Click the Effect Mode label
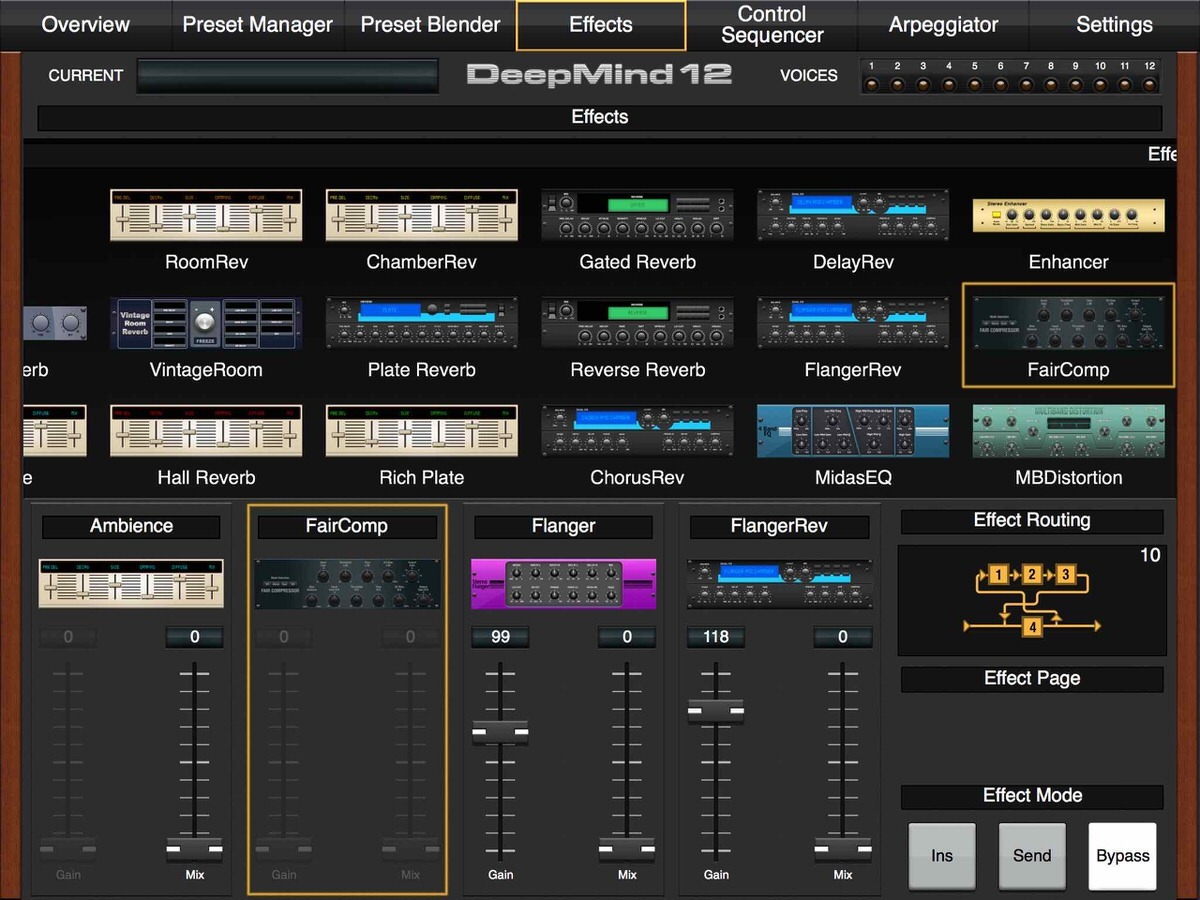 point(1032,796)
